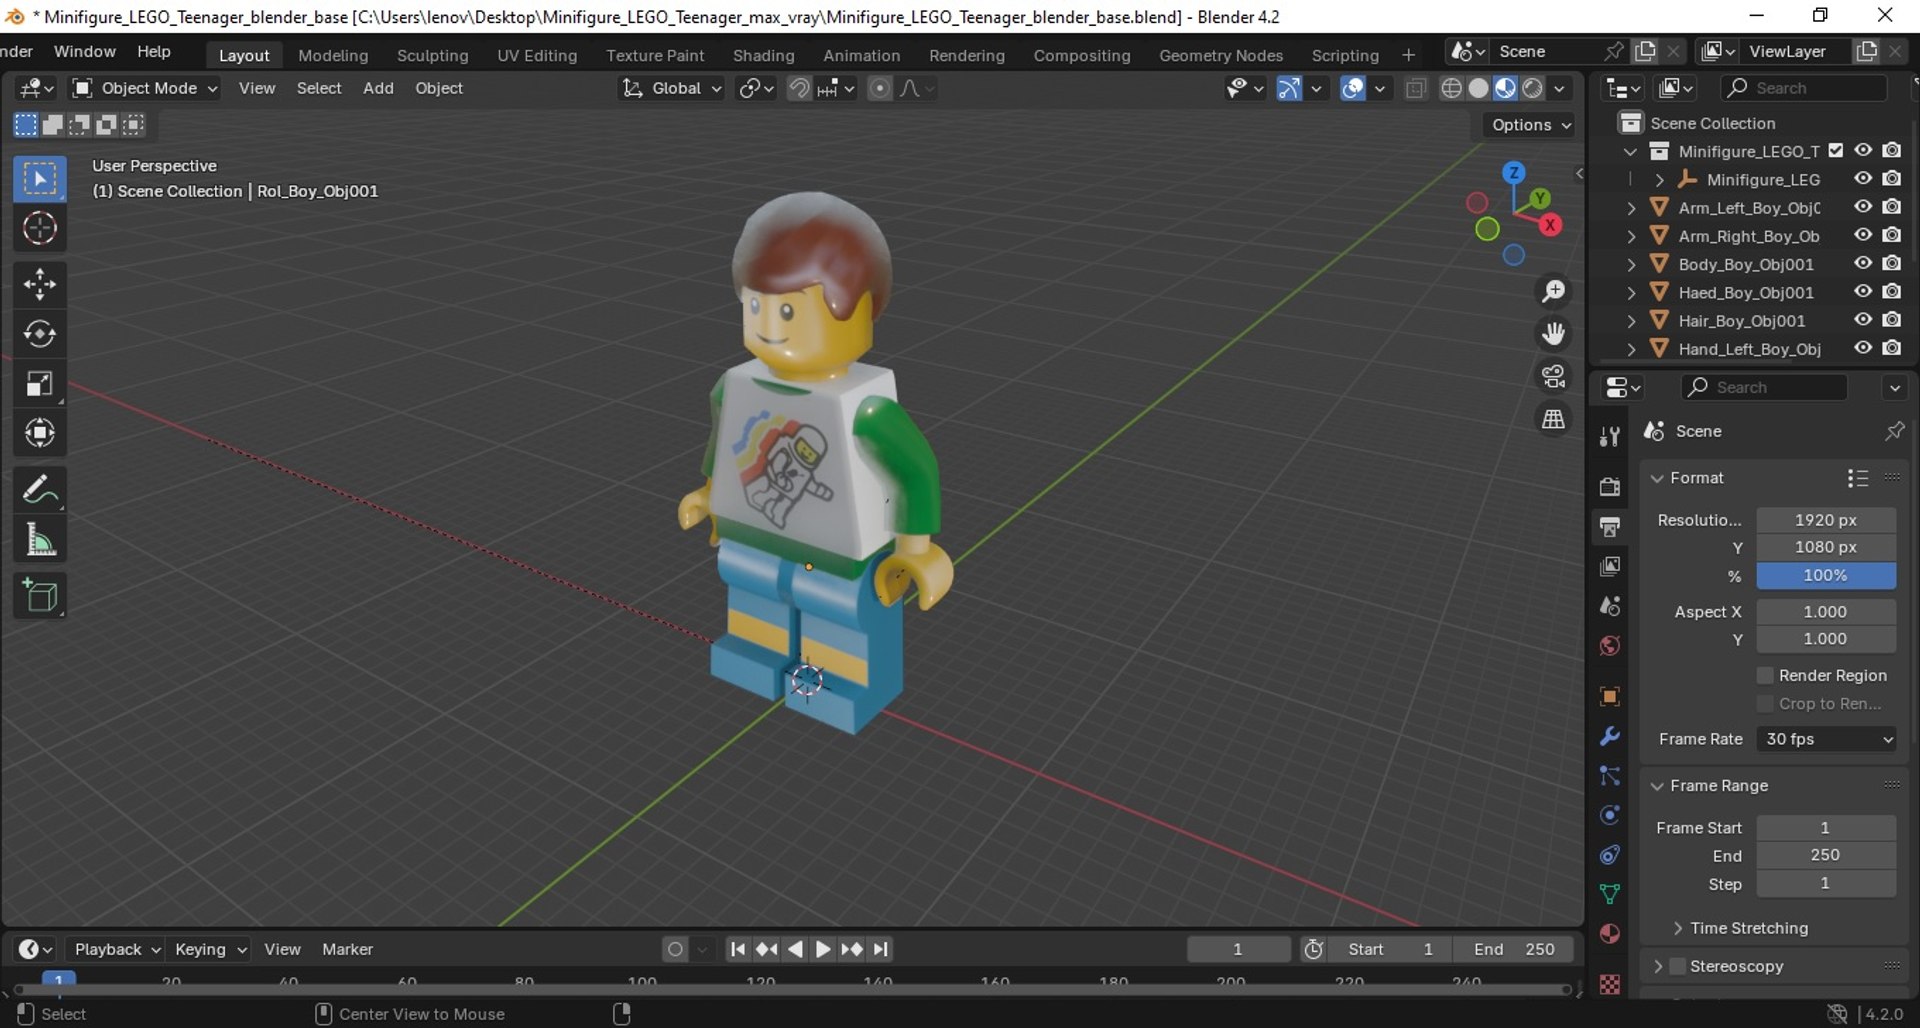Open the Object Data properties tab

1610,894
